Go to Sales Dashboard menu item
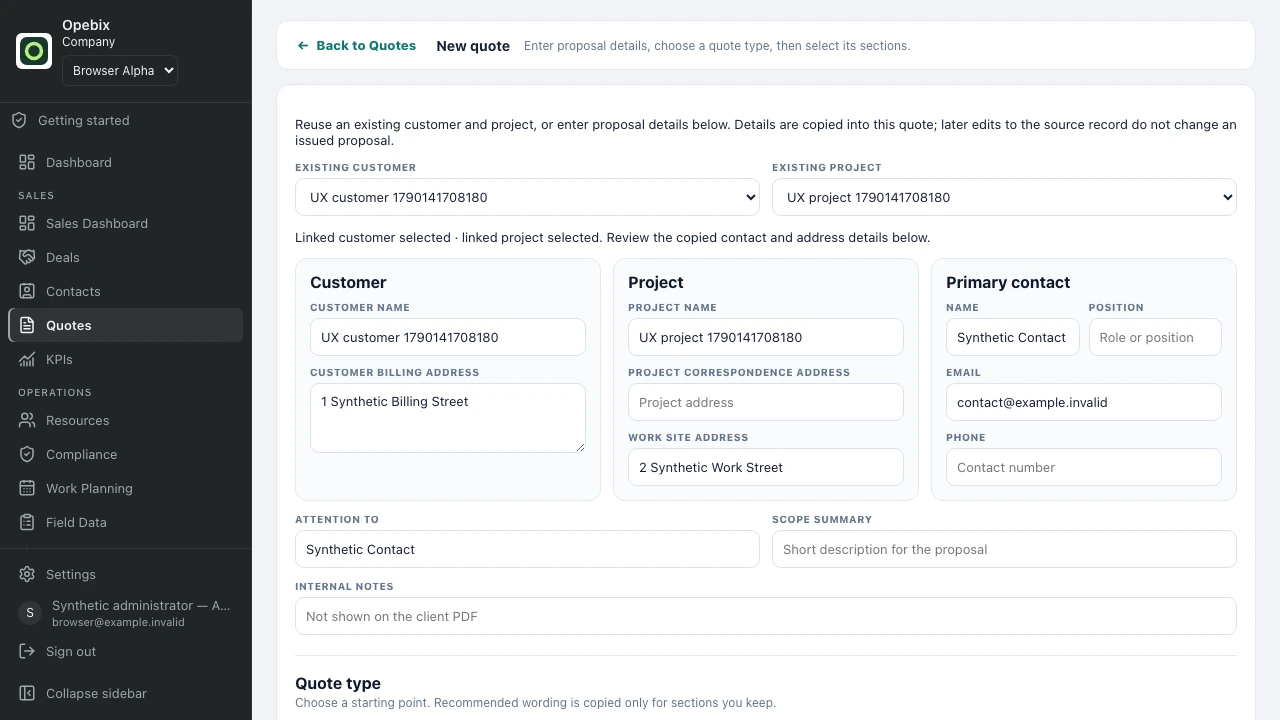The height and width of the screenshot is (720, 1280). pos(126,223)
